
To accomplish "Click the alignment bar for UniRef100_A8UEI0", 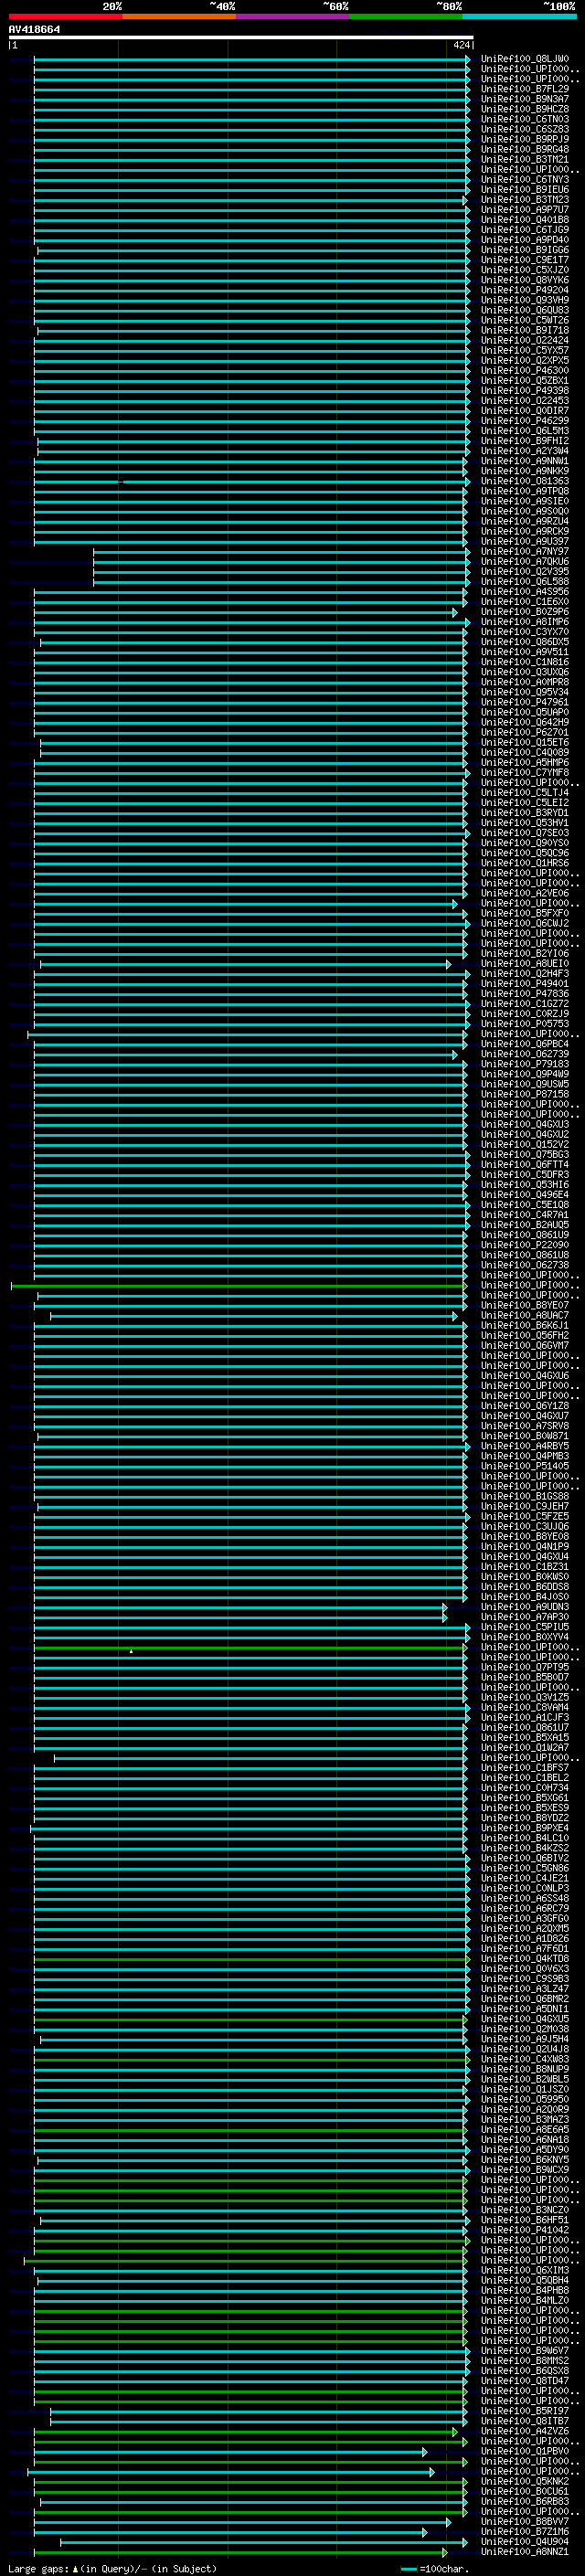I will 246,964.
